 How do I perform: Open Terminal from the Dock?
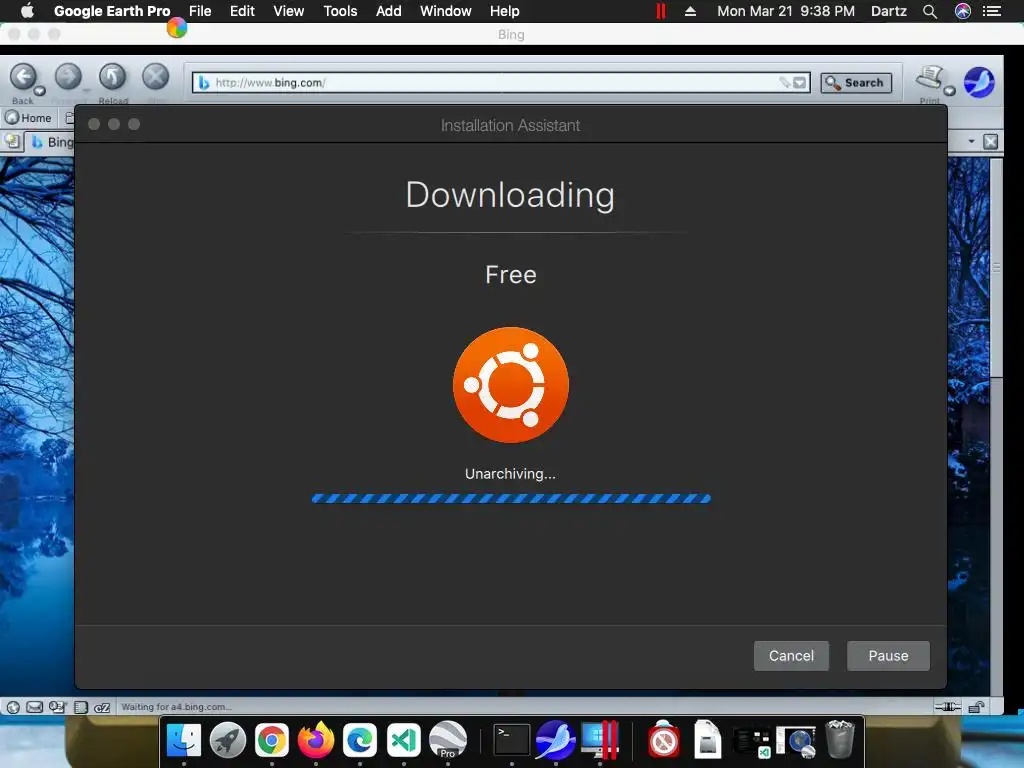pos(511,740)
